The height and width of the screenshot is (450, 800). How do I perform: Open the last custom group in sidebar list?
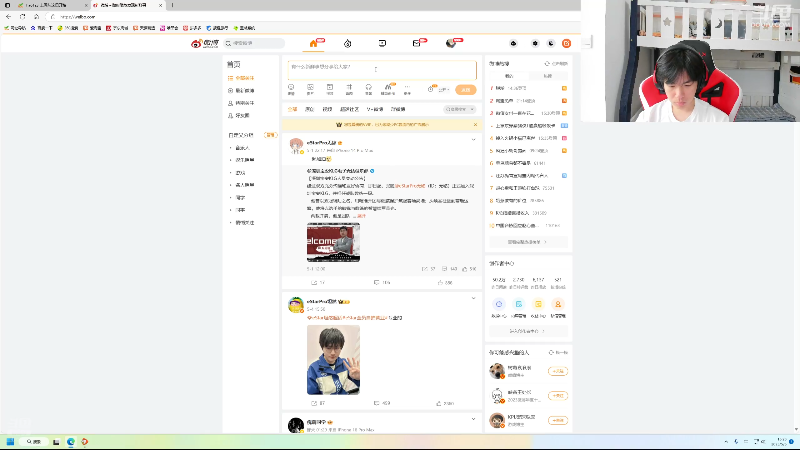pos(245,222)
